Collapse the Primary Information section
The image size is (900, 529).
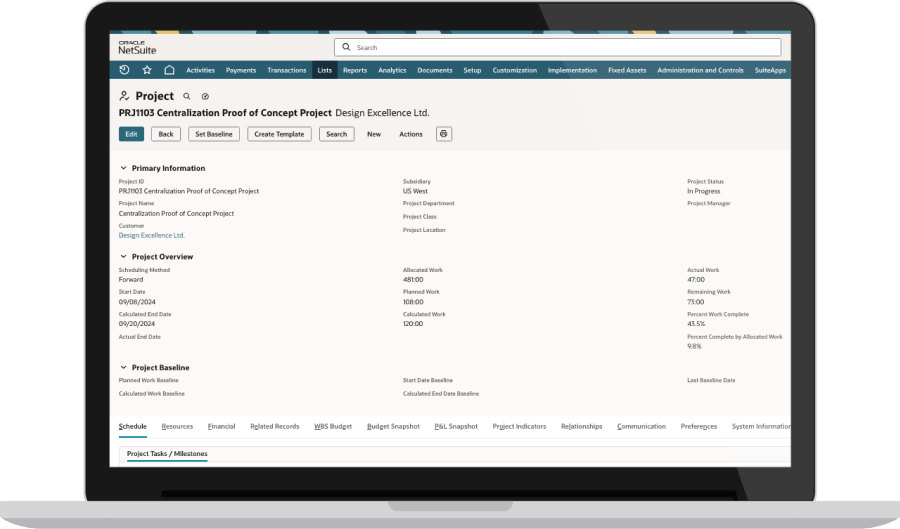click(123, 169)
